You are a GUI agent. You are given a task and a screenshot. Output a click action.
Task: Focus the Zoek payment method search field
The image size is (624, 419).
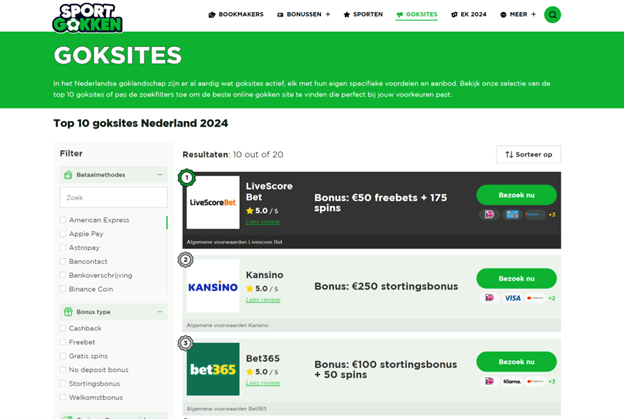pyautogui.click(x=113, y=198)
